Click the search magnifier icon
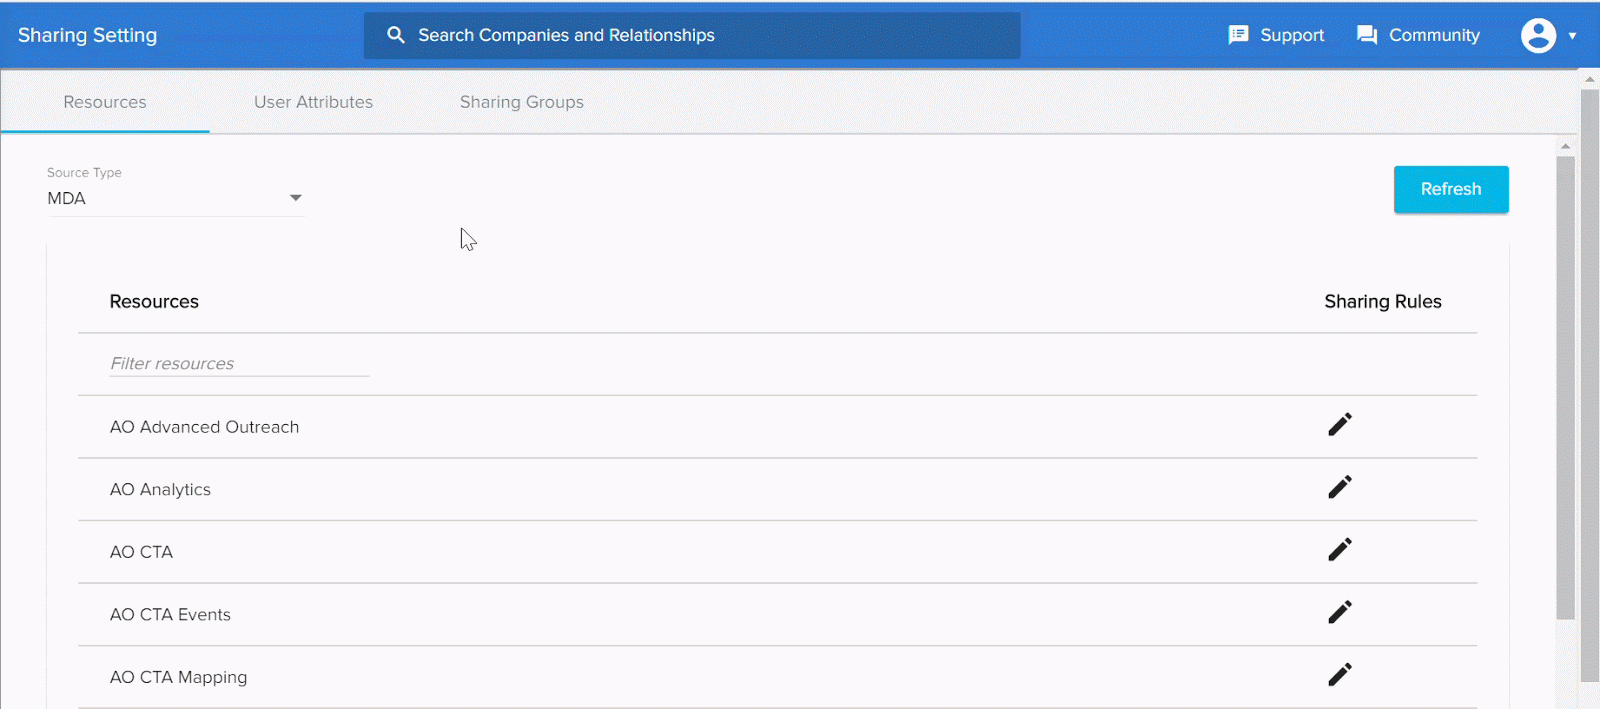This screenshot has height=709, width=1600. [396, 35]
